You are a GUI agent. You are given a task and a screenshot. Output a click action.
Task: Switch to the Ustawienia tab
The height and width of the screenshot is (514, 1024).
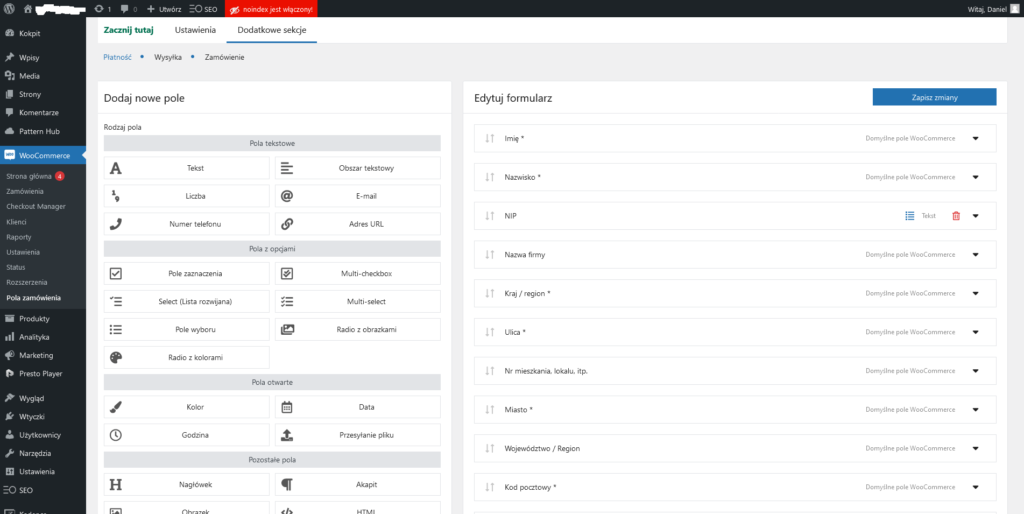(195, 30)
